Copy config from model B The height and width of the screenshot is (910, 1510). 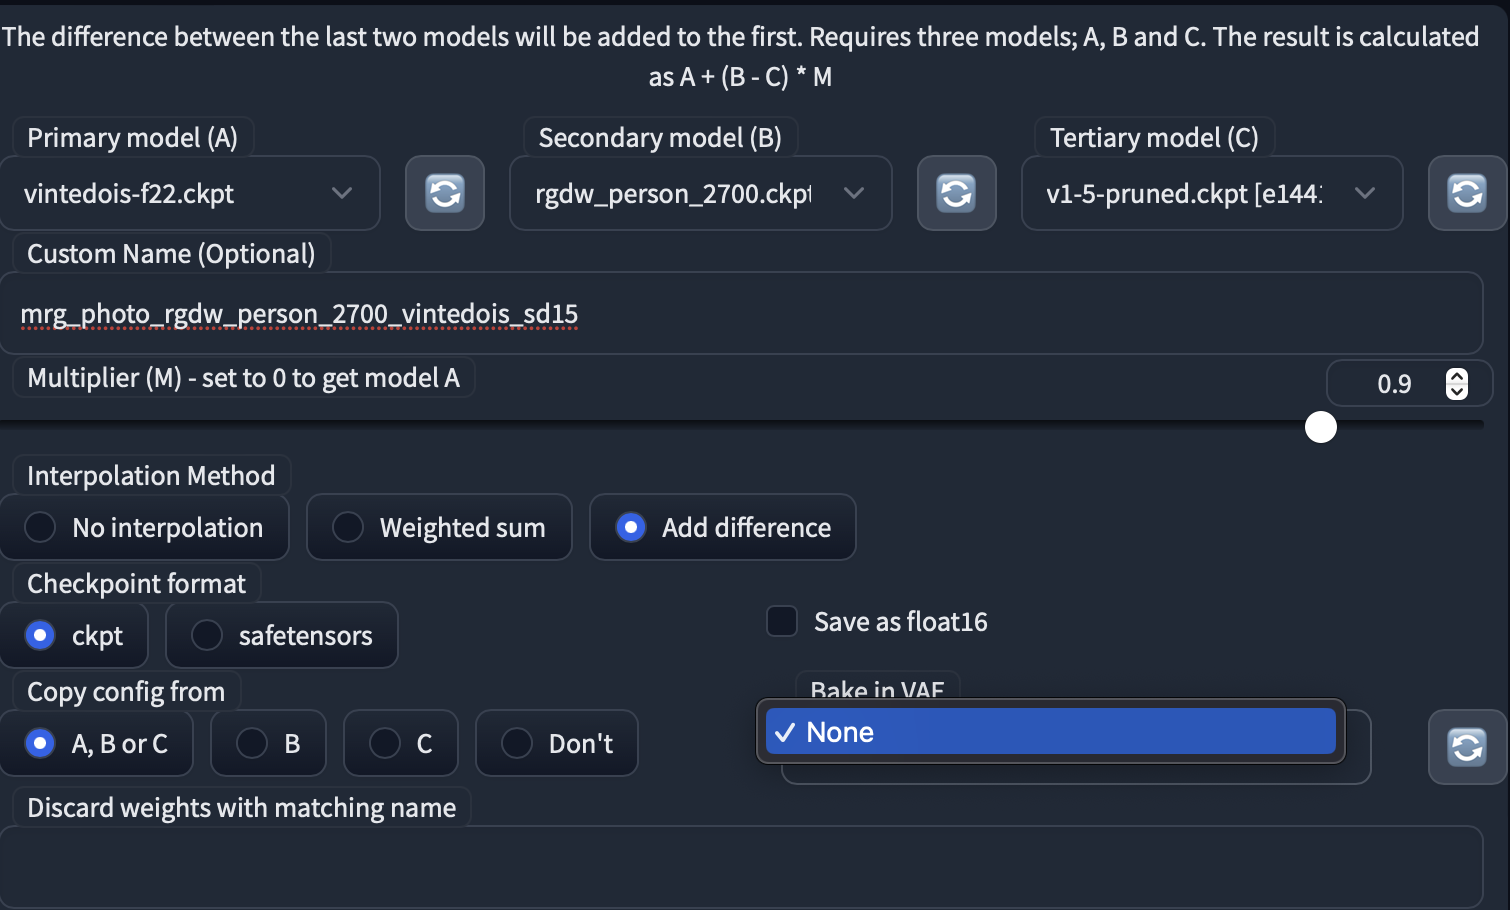point(252,743)
